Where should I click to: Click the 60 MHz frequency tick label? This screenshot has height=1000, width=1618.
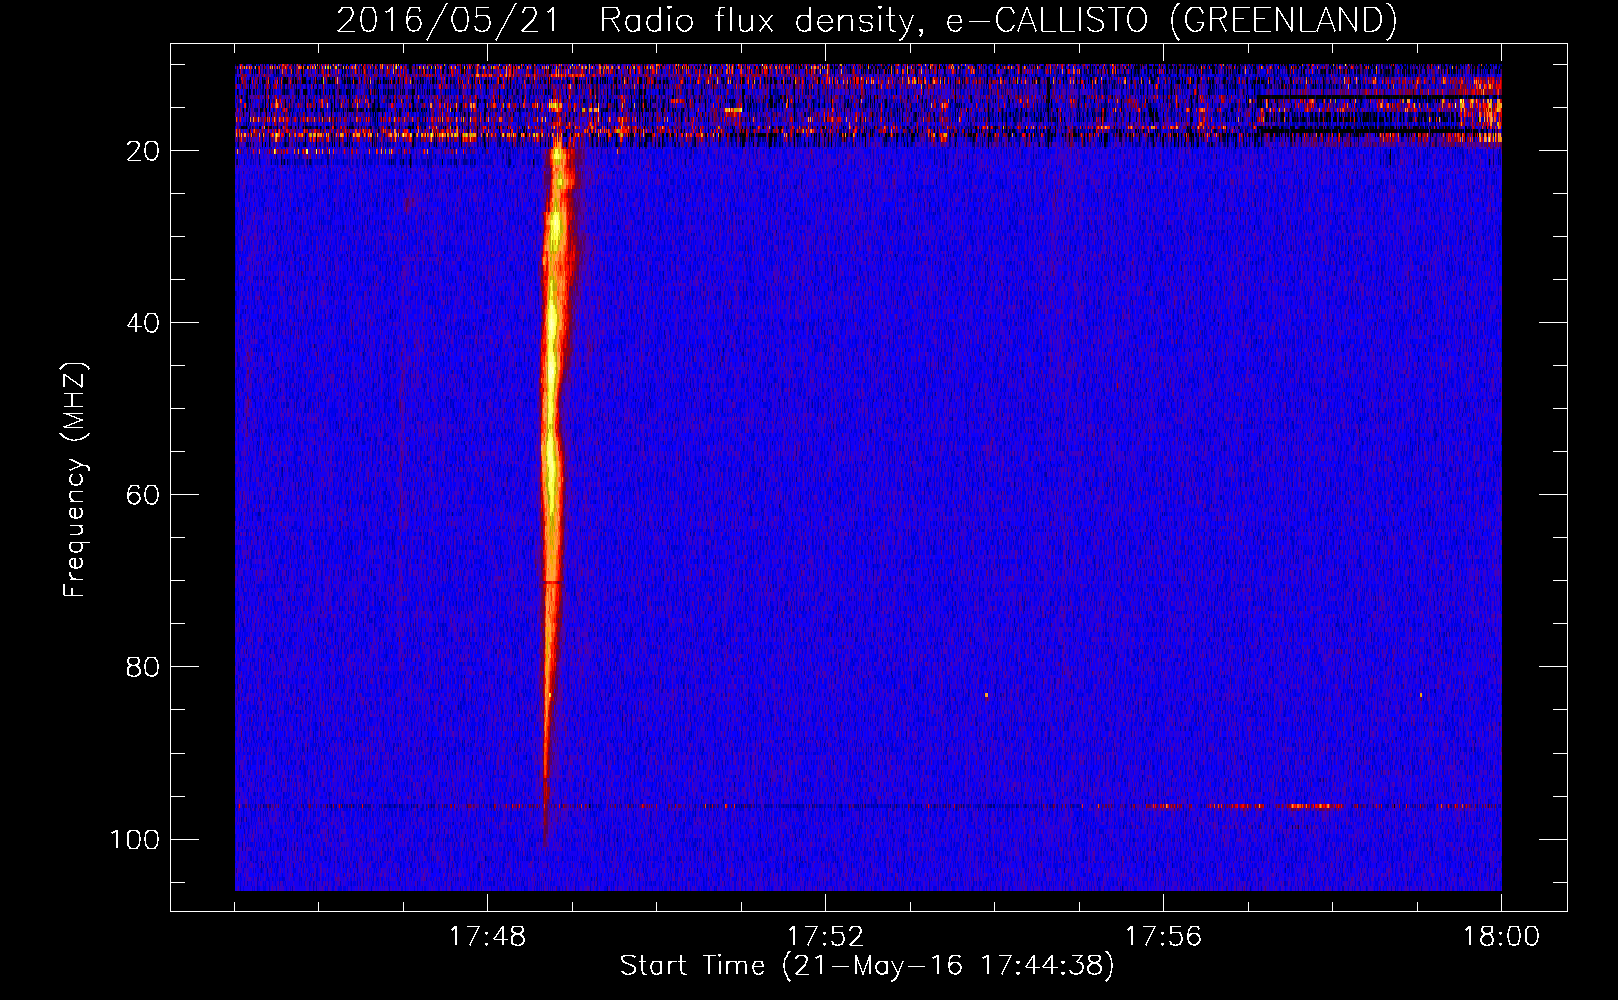pos(143,495)
